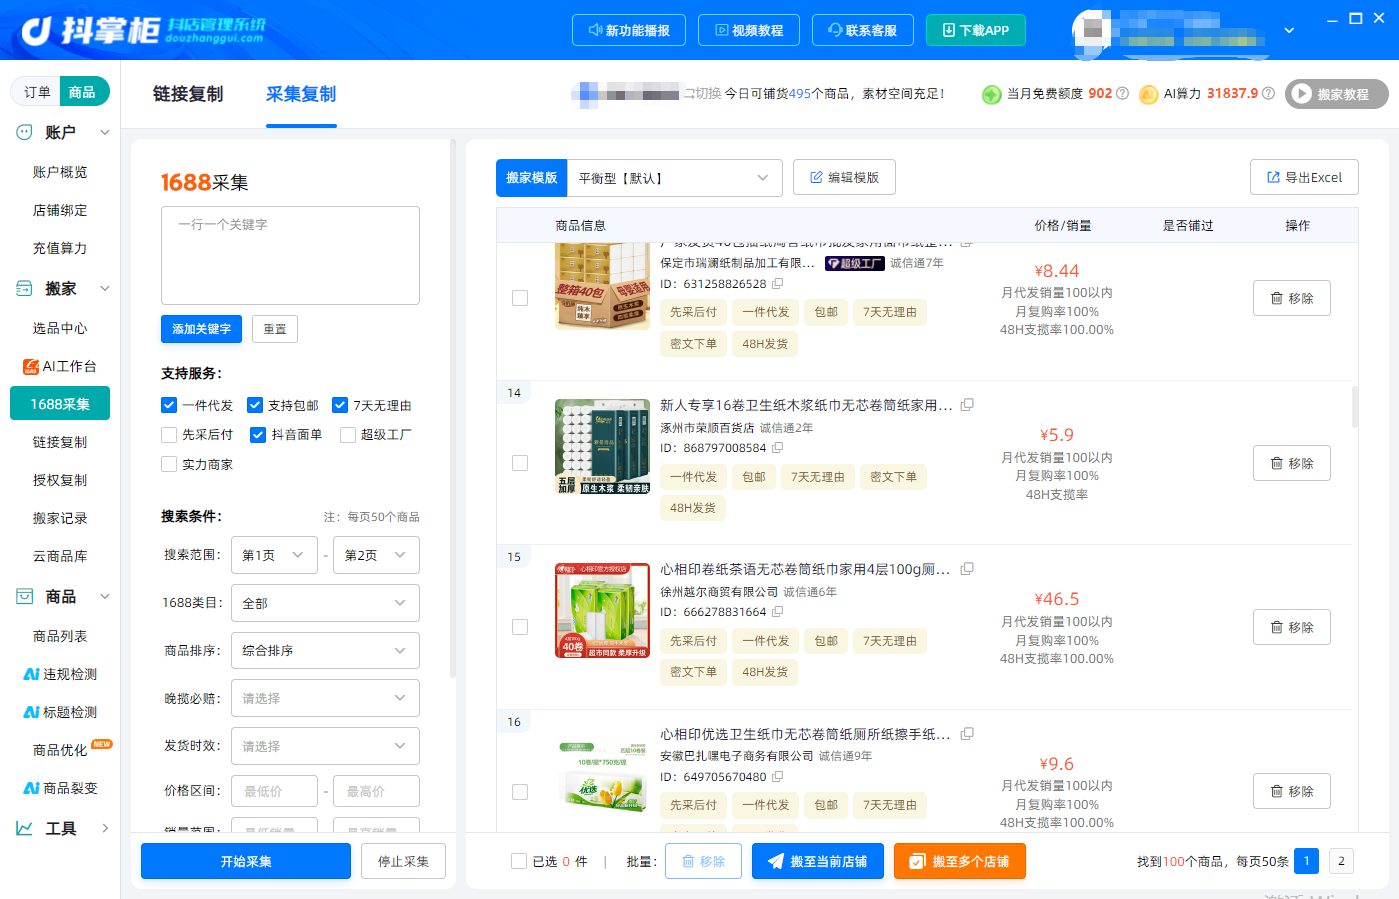1399x899 pixels.
Task: Open the AI工作台 sidebar item
Action: click(x=60, y=366)
